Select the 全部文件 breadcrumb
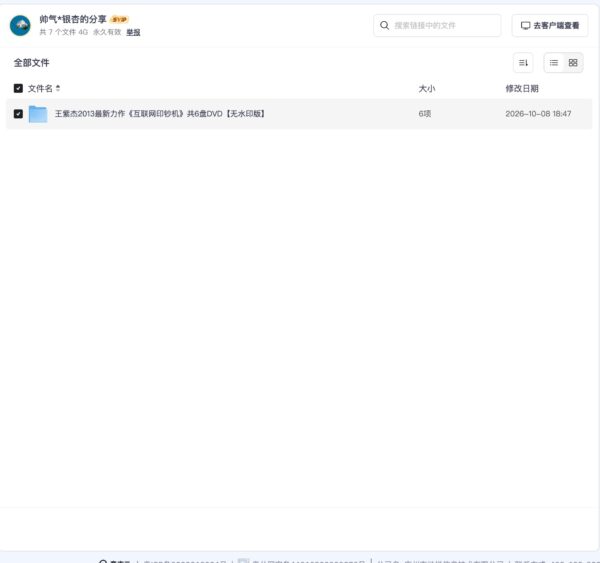 31,63
